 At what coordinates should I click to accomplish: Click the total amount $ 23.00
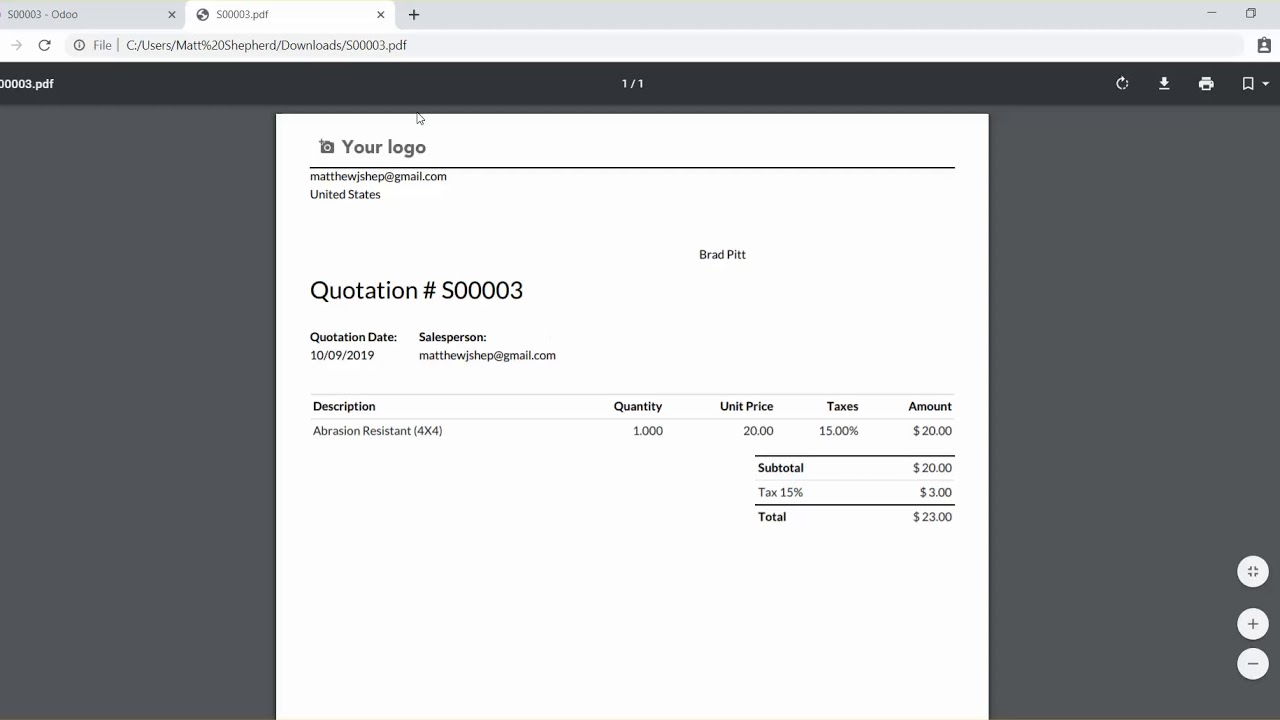[x=932, y=517]
